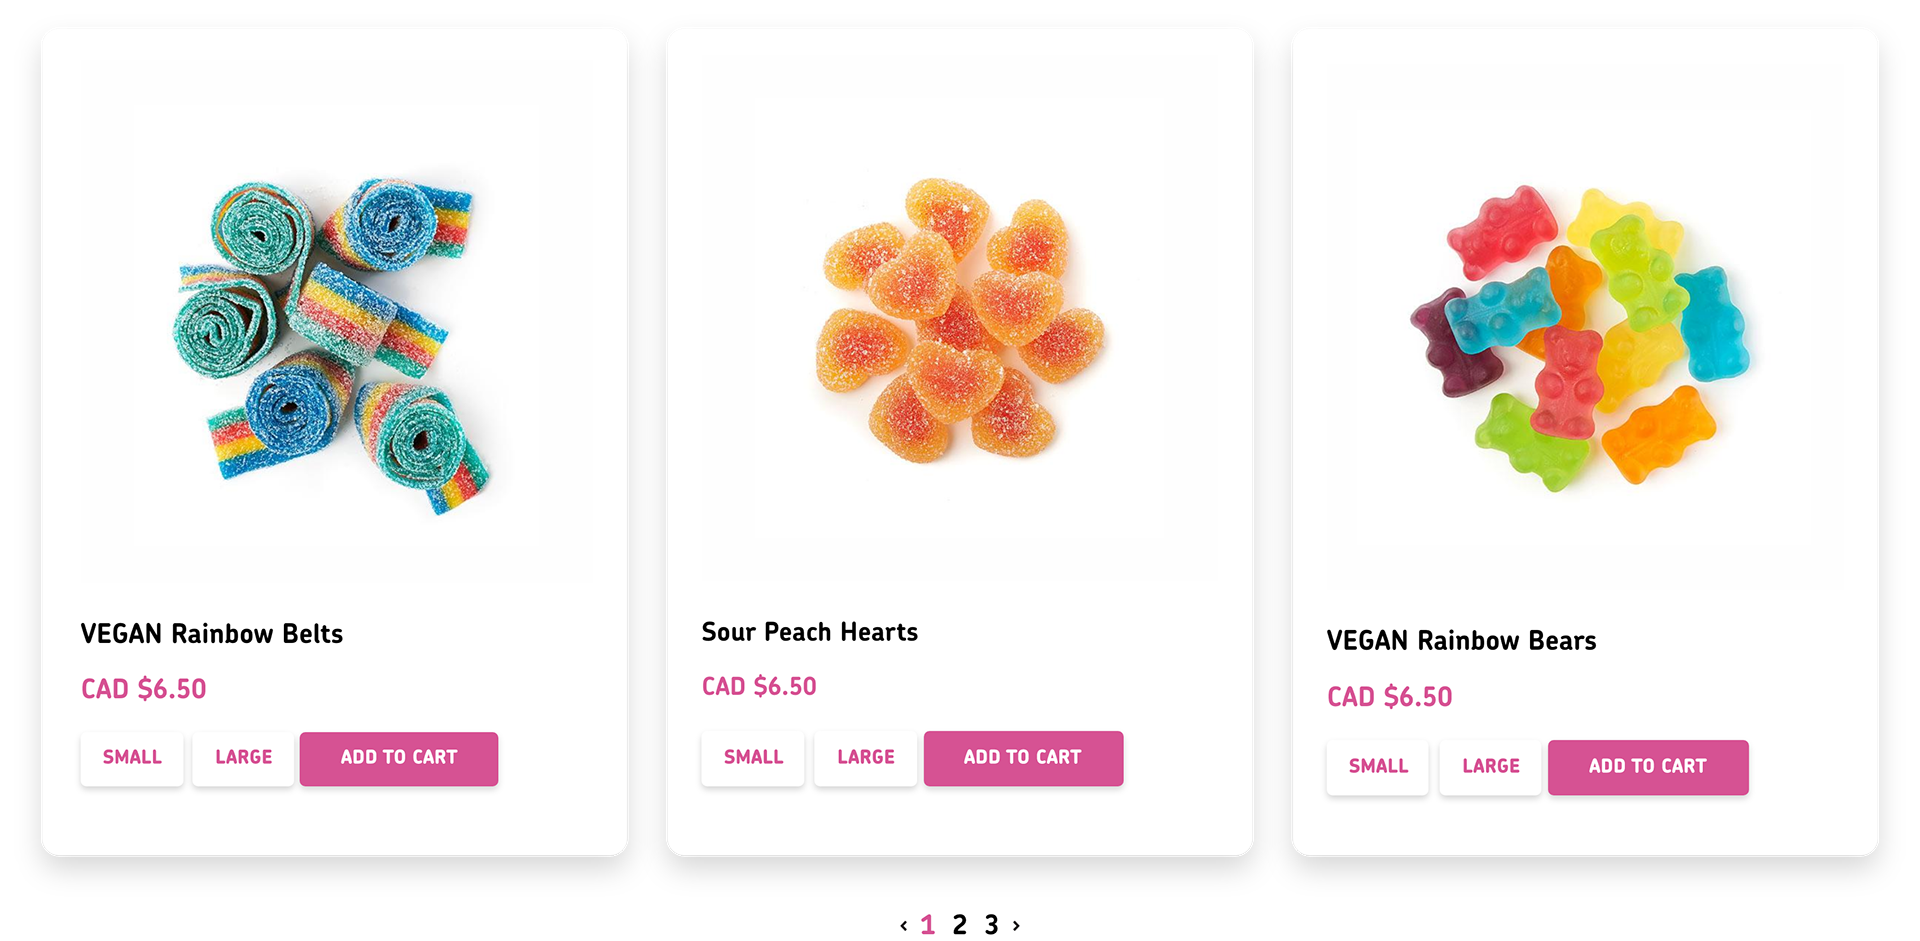This screenshot has height=941, width=1920.
Task: Add Sour Peach Hearts to cart
Action: (x=1022, y=758)
